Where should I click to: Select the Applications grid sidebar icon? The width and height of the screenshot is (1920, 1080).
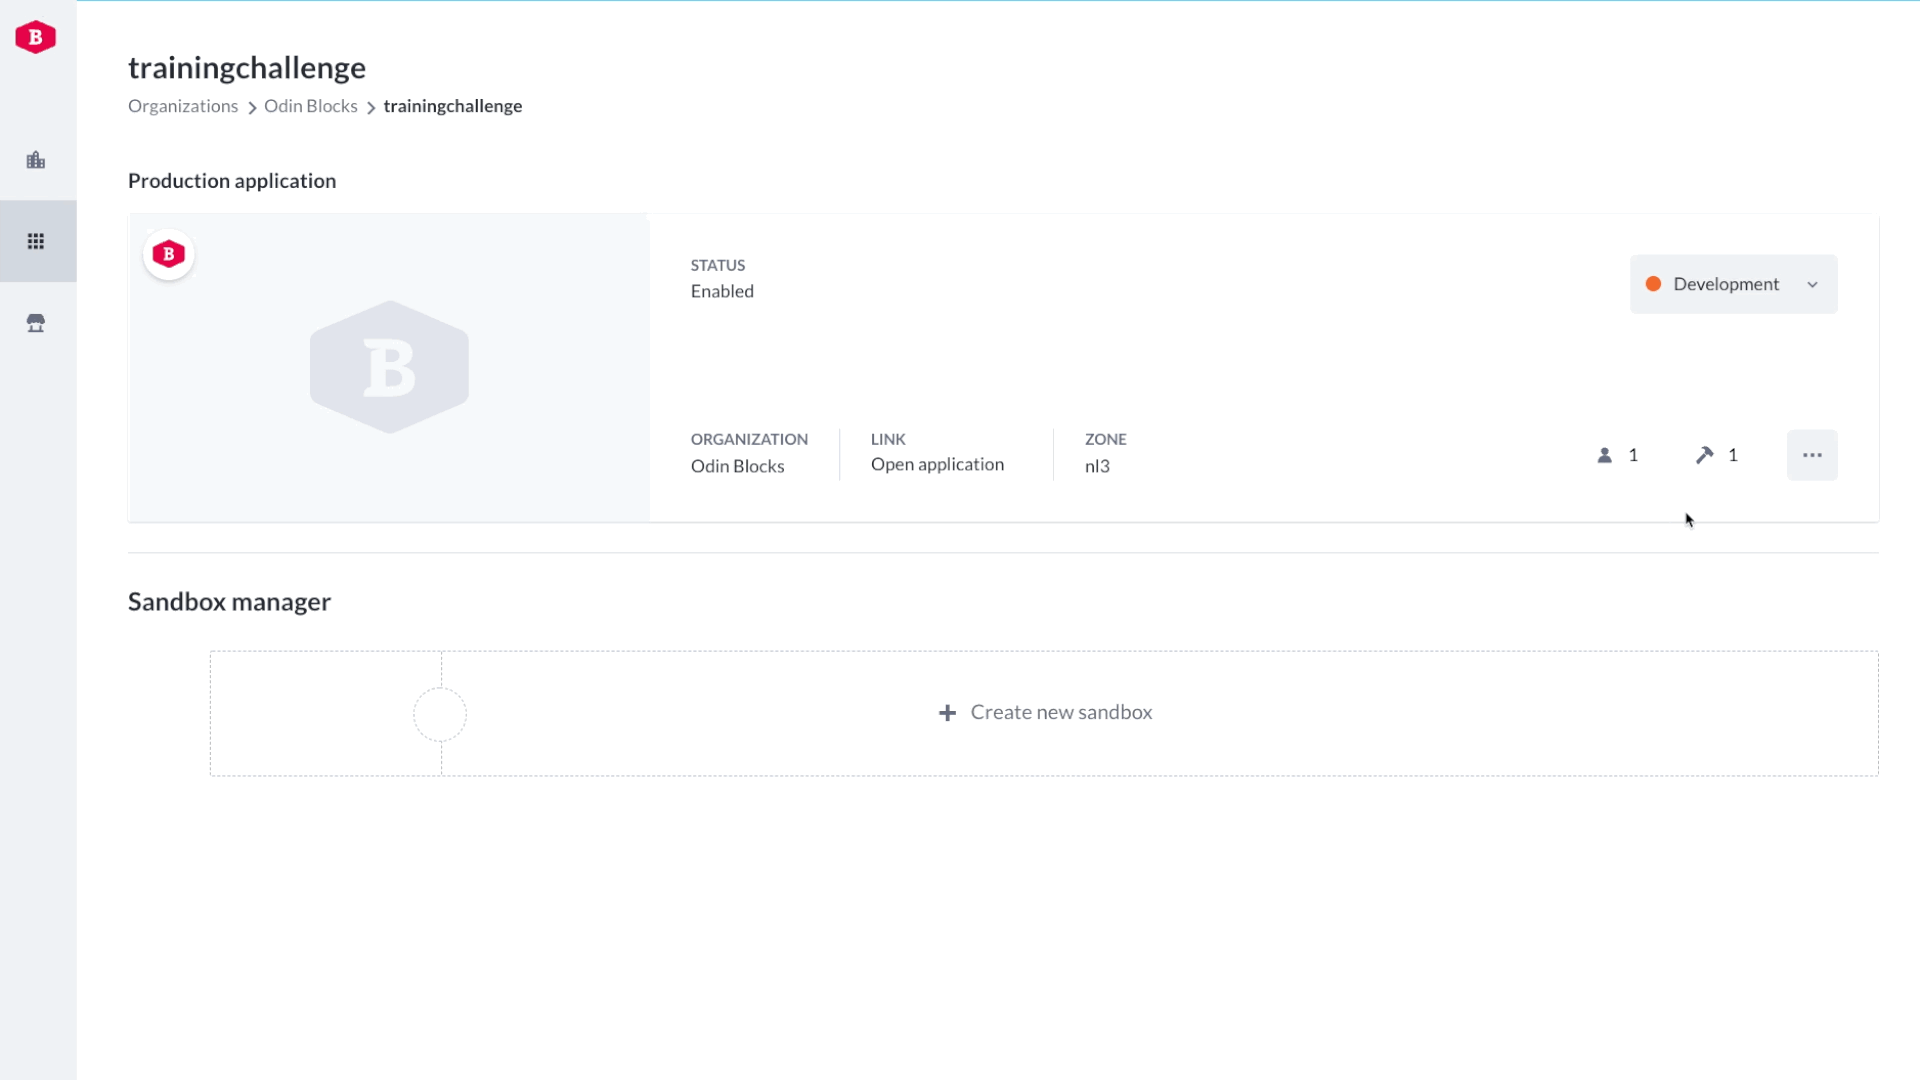[36, 241]
